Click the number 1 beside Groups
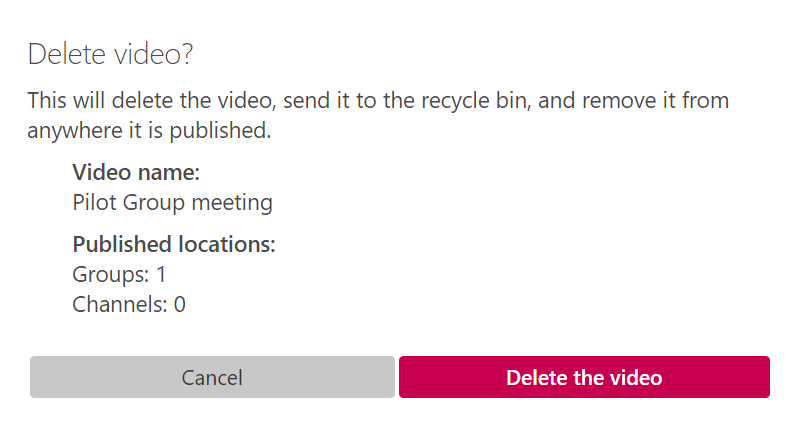The width and height of the screenshot is (804, 428). click(x=160, y=274)
